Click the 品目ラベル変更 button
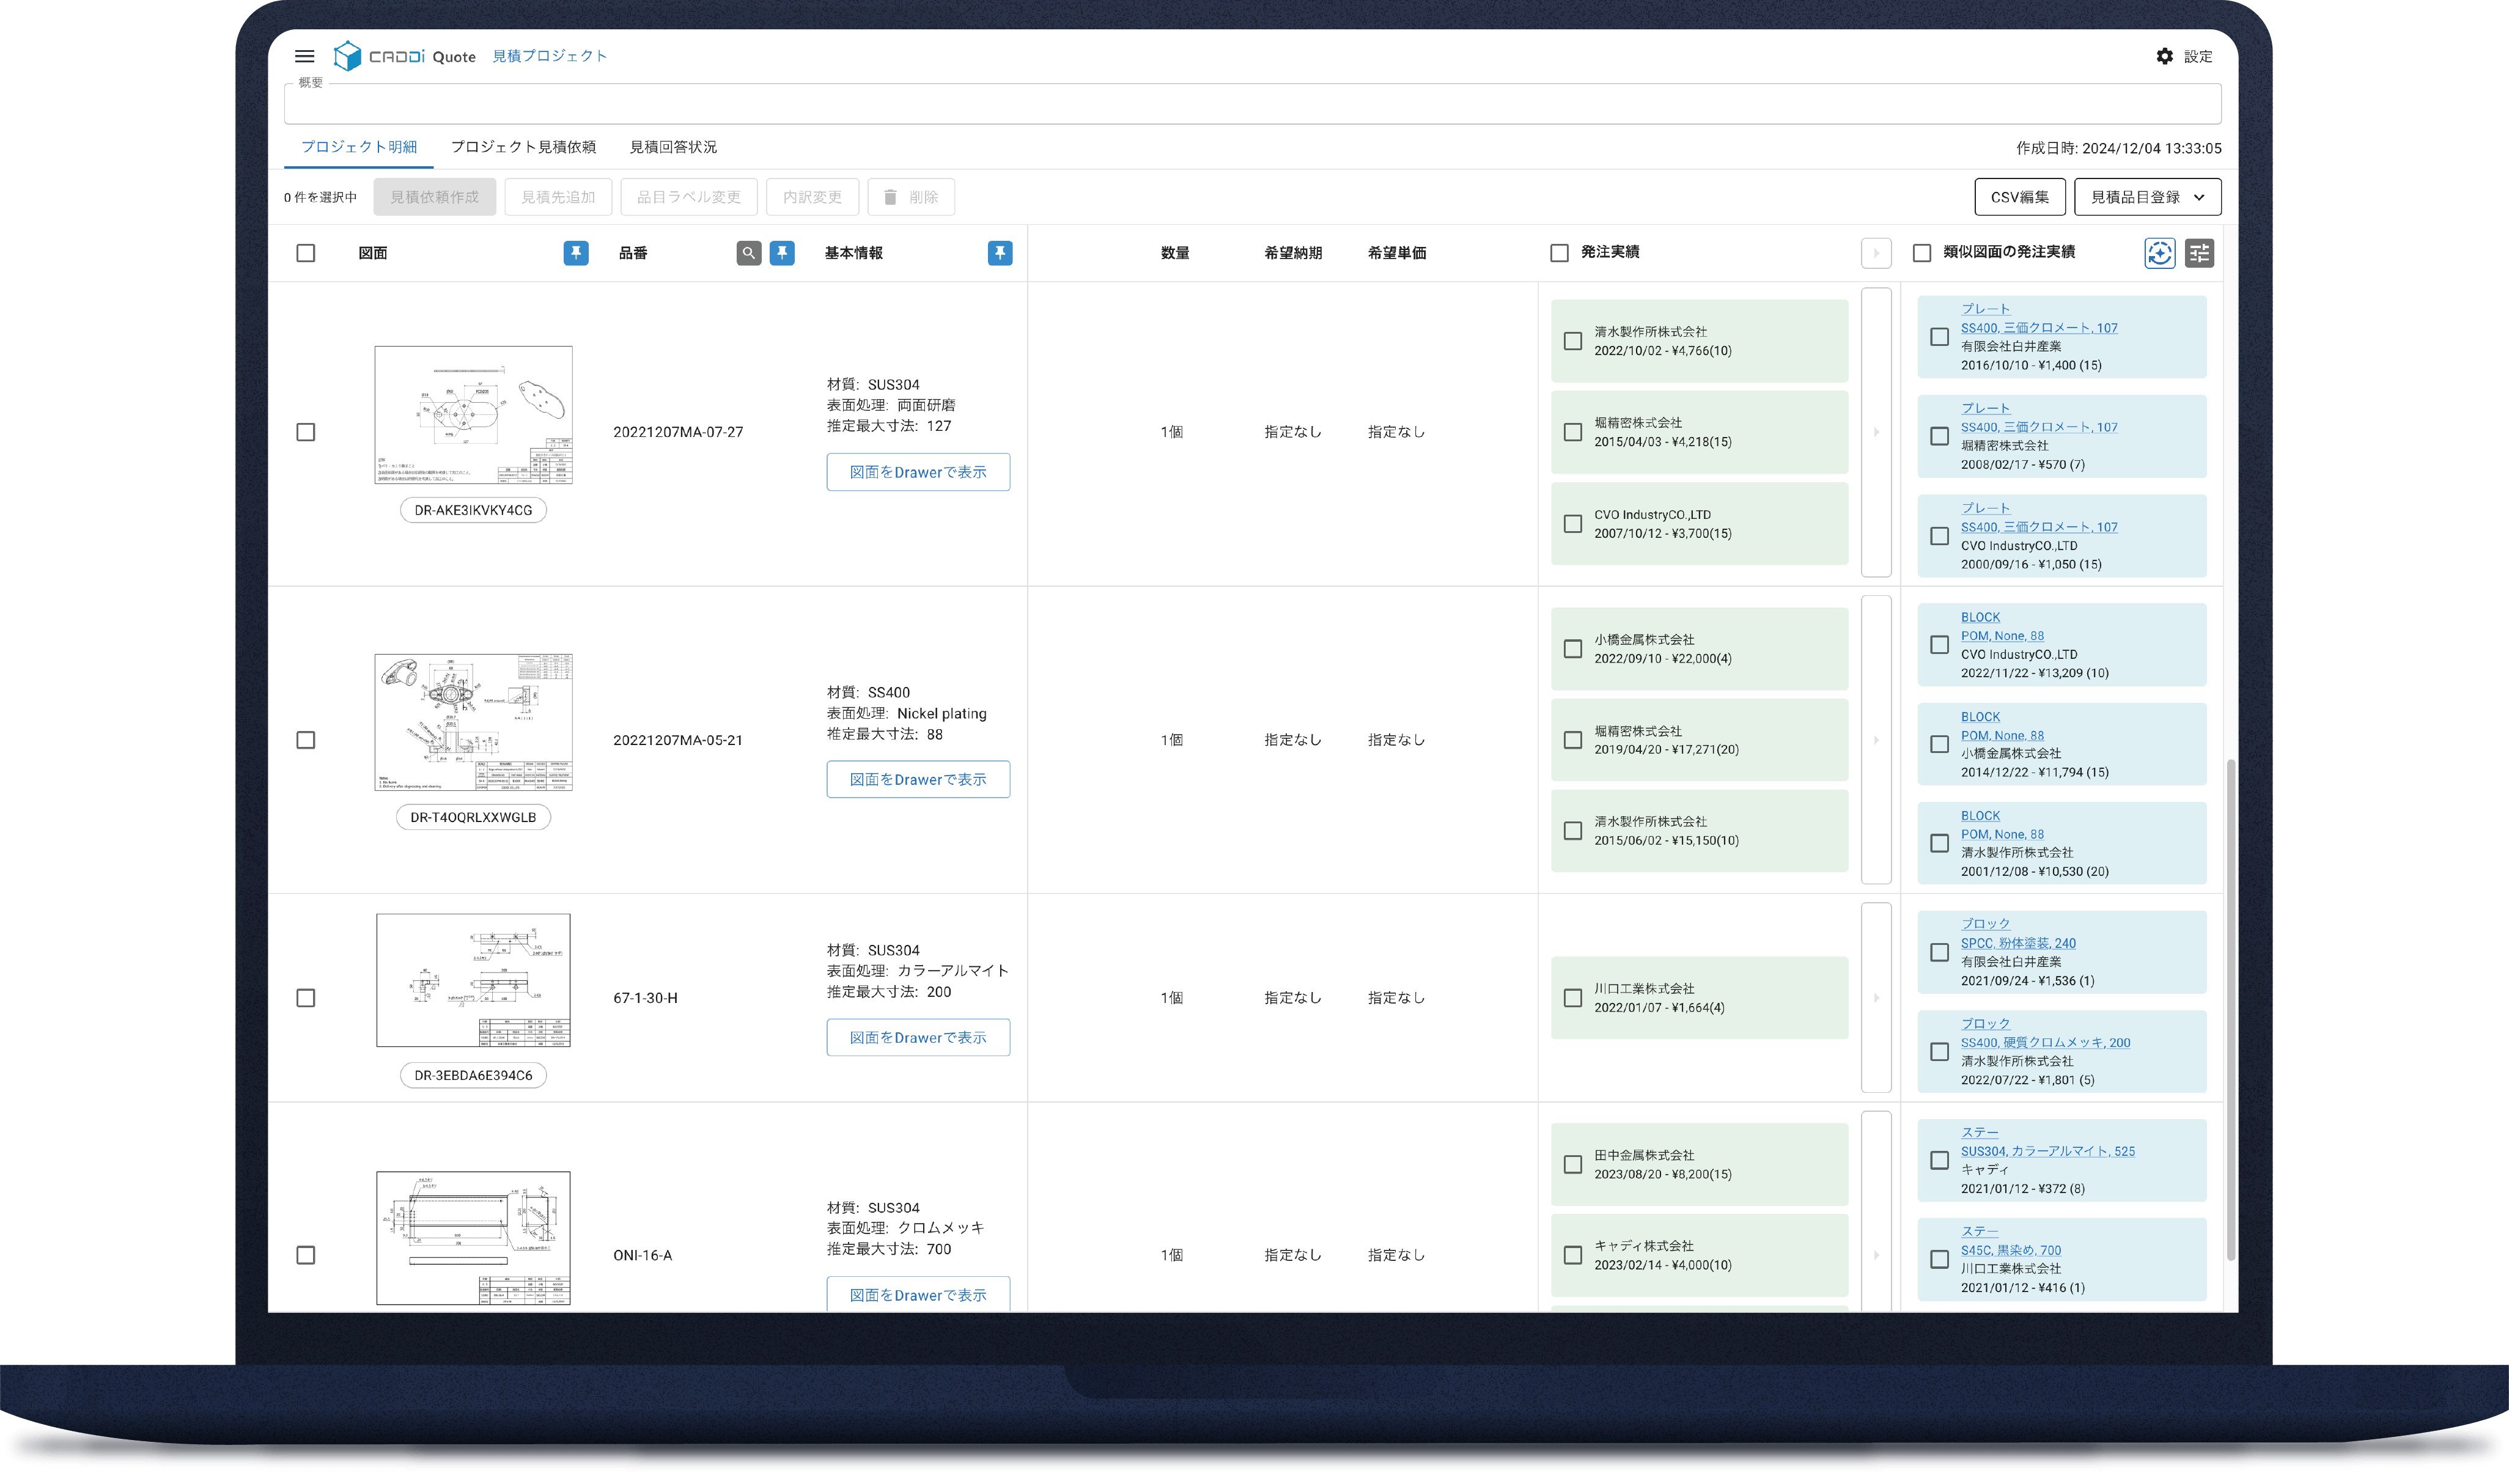 click(689, 197)
